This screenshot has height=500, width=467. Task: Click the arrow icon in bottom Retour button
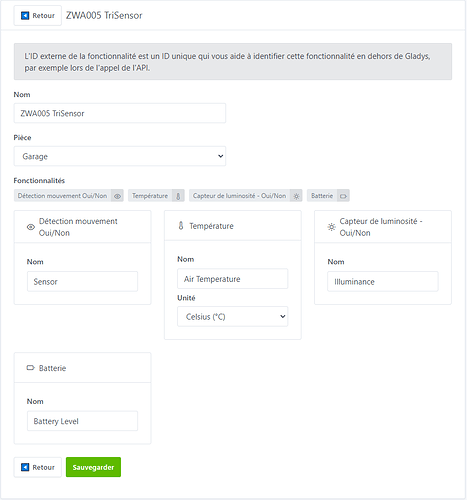click(25, 467)
